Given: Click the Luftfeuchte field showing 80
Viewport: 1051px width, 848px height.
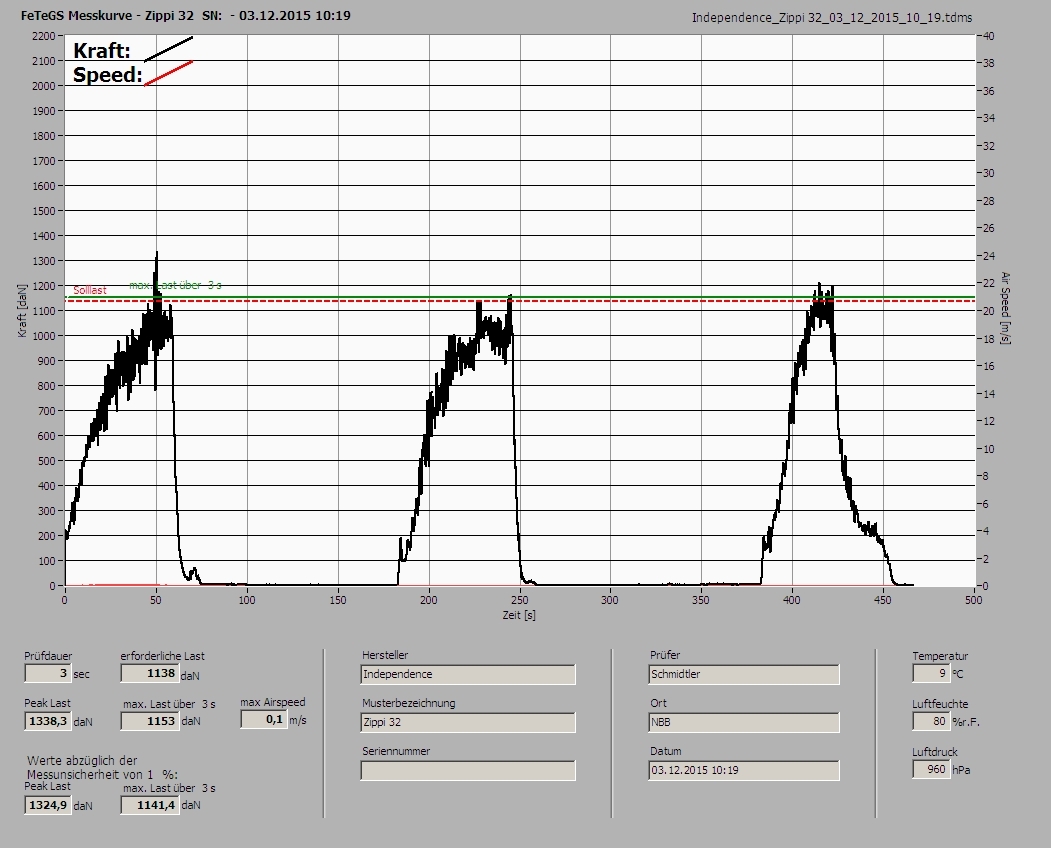Looking at the screenshot, I should point(930,721).
